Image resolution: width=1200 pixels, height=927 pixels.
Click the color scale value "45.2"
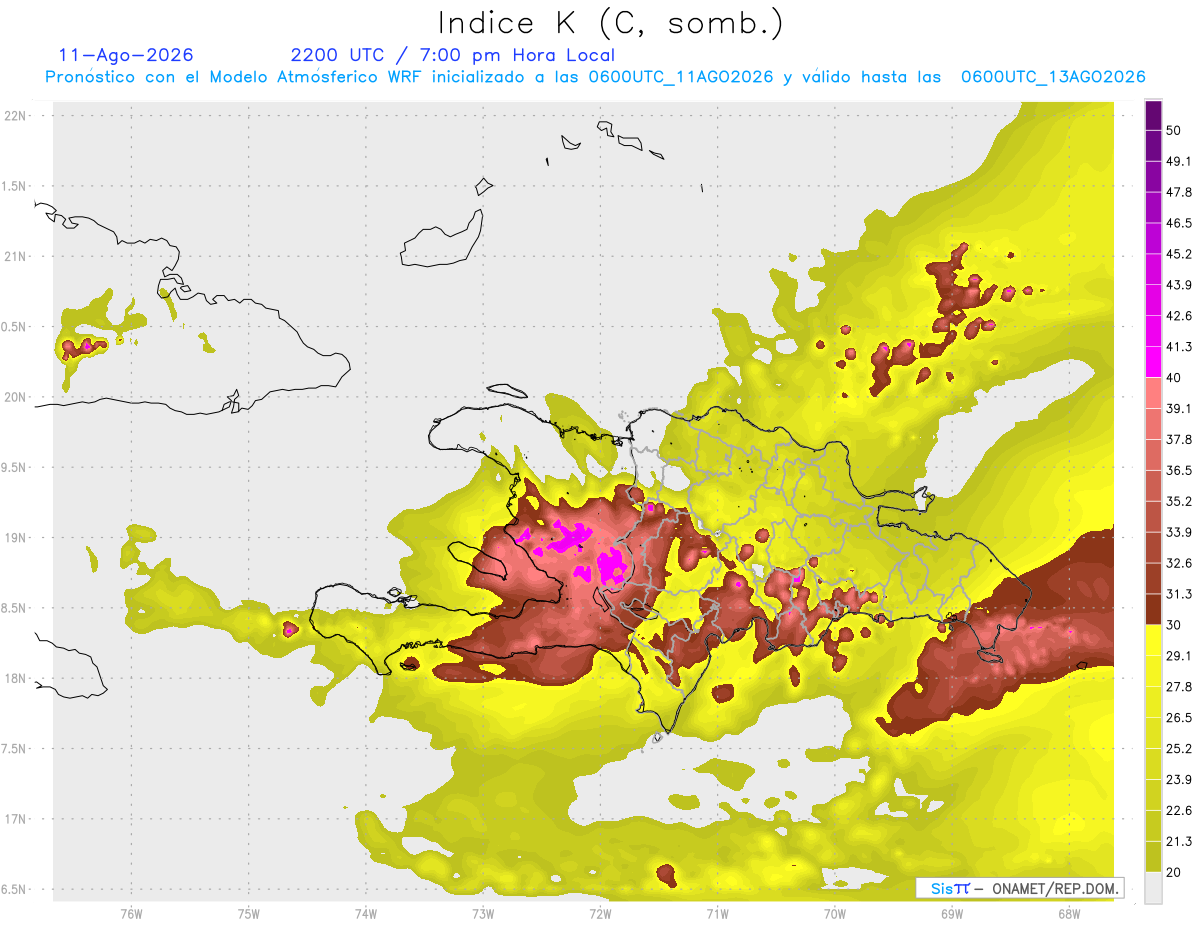[1178, 255]
